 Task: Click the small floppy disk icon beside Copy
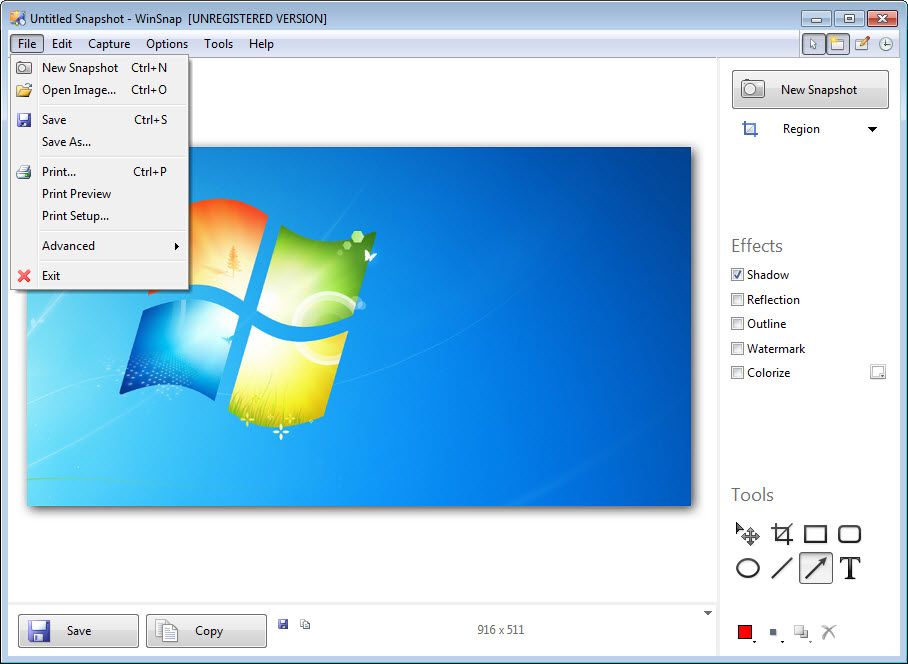point(283,624)
